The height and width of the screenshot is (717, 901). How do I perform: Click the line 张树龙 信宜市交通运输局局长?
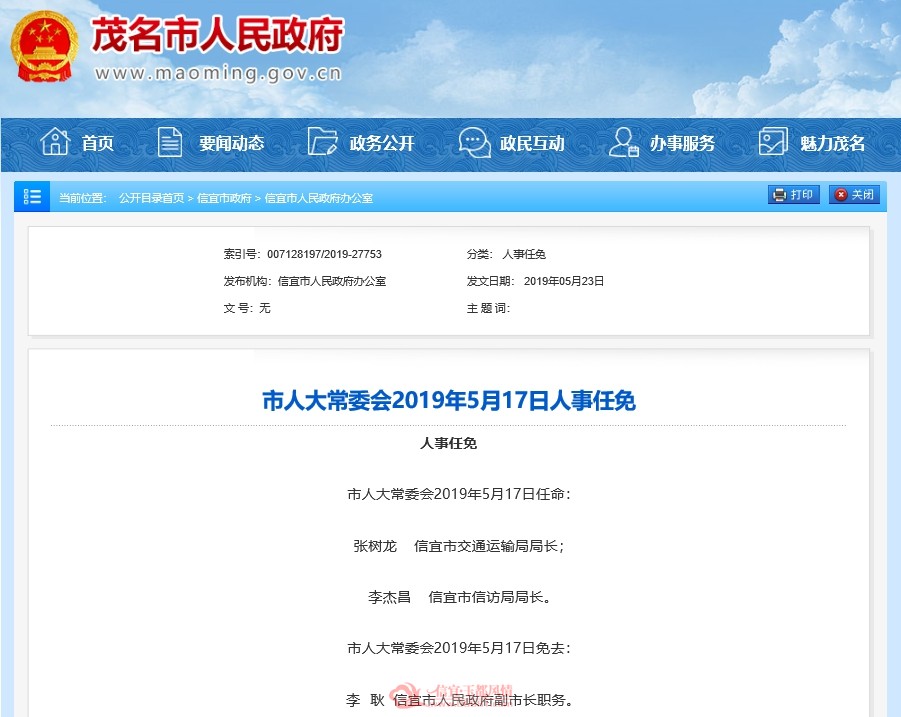[459, 546]
